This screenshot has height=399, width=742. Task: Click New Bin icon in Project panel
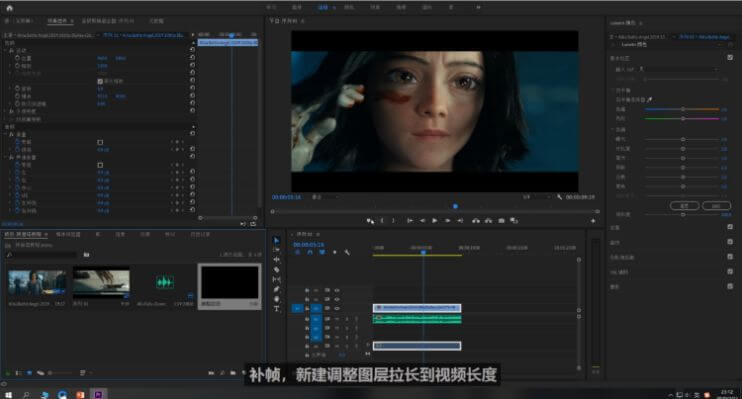233,373
